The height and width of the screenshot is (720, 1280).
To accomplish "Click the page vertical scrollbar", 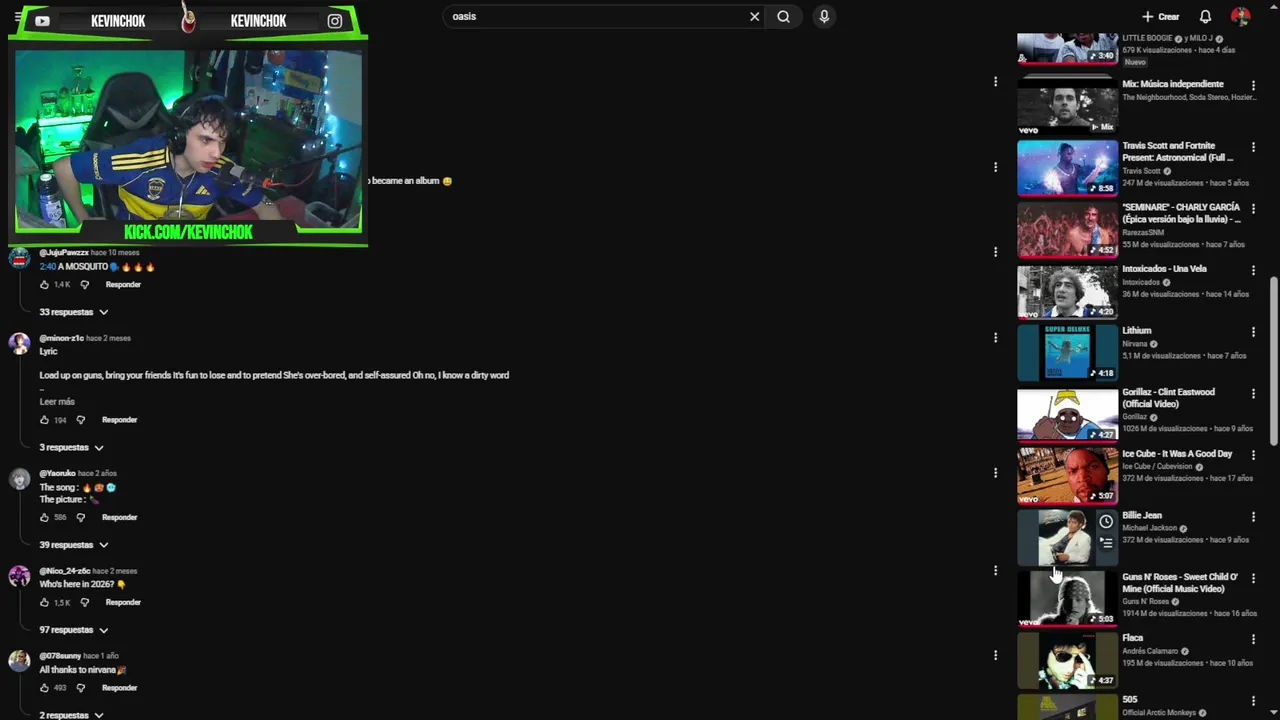I will click(1273, 360).
